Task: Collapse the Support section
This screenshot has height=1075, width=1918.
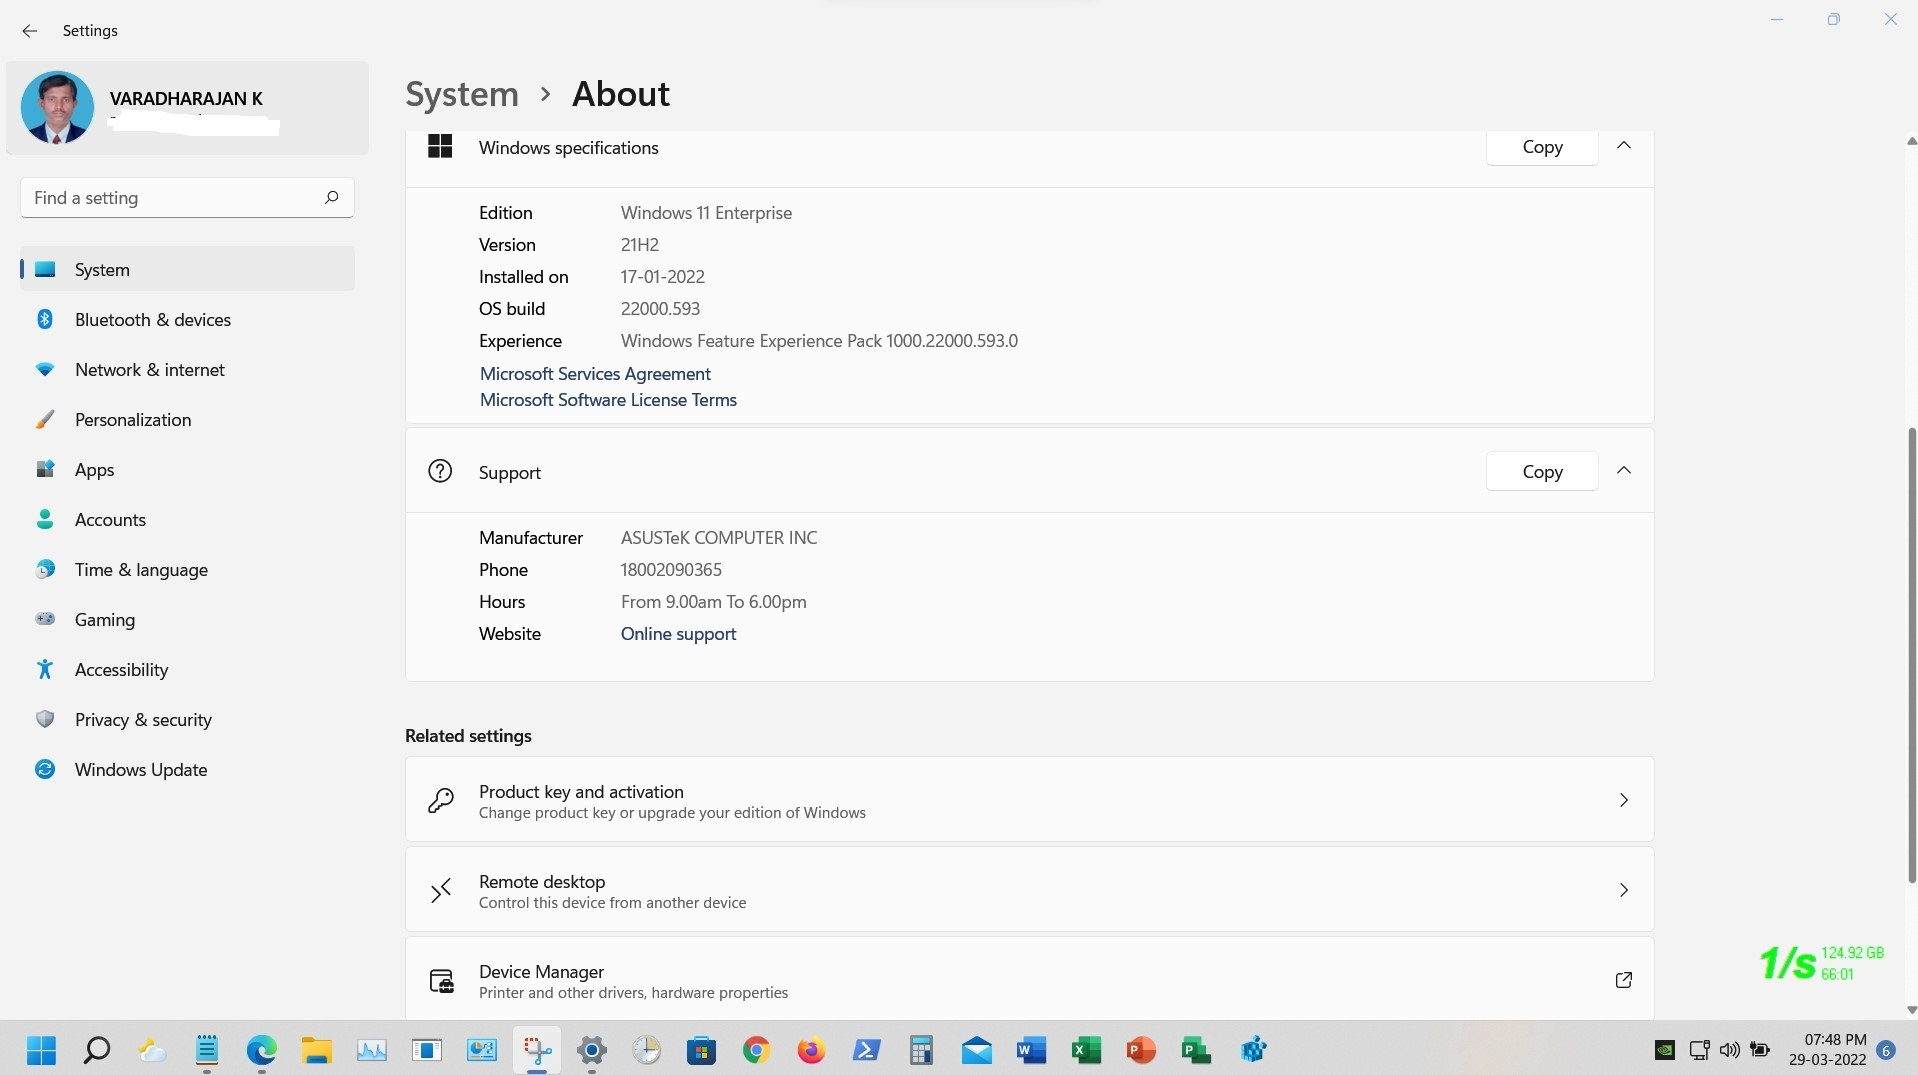Action: (x=1623, y=471)
